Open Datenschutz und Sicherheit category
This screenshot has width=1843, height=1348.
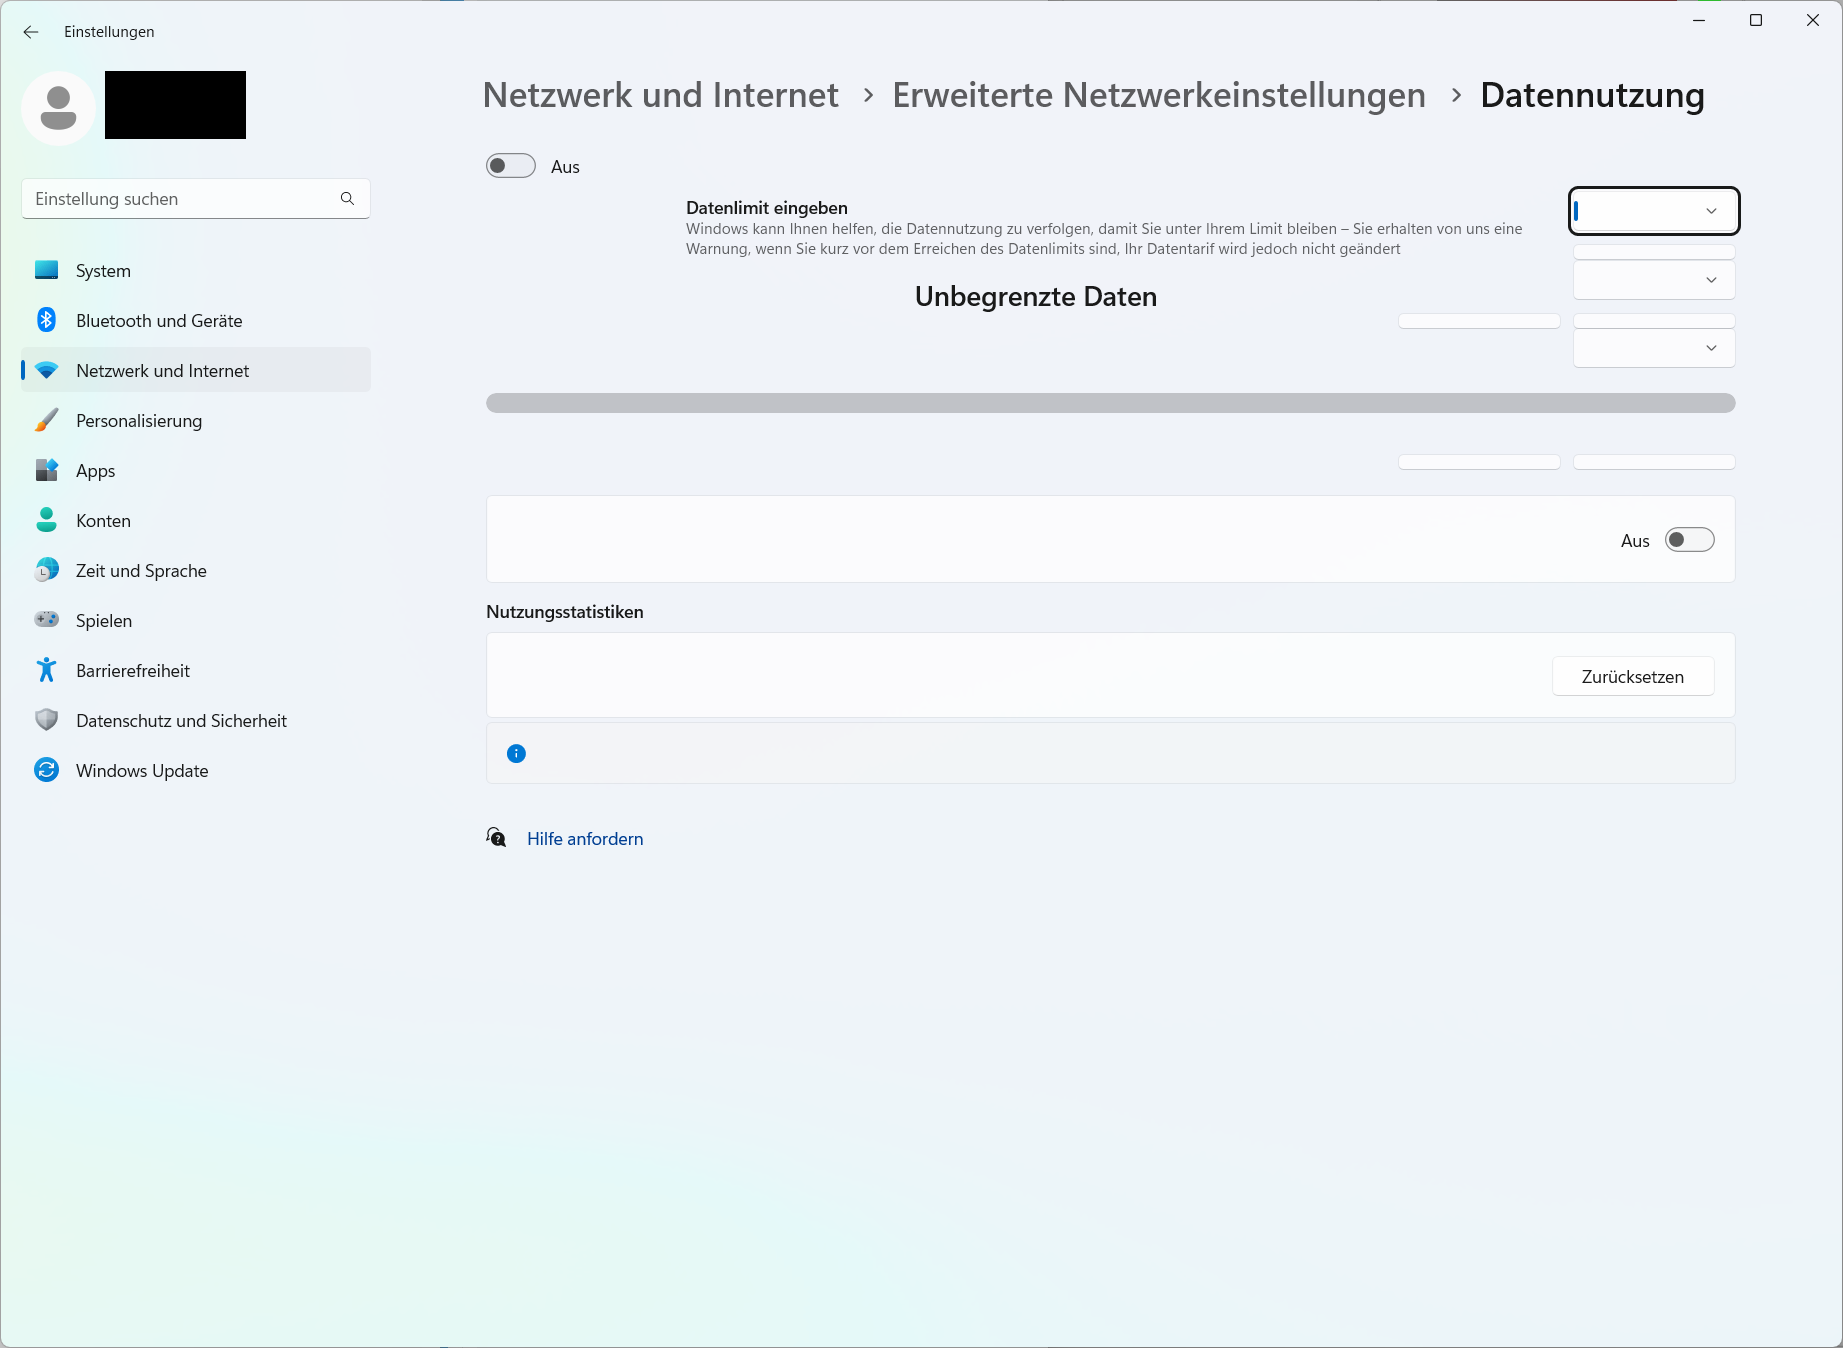tap(196, 720)
